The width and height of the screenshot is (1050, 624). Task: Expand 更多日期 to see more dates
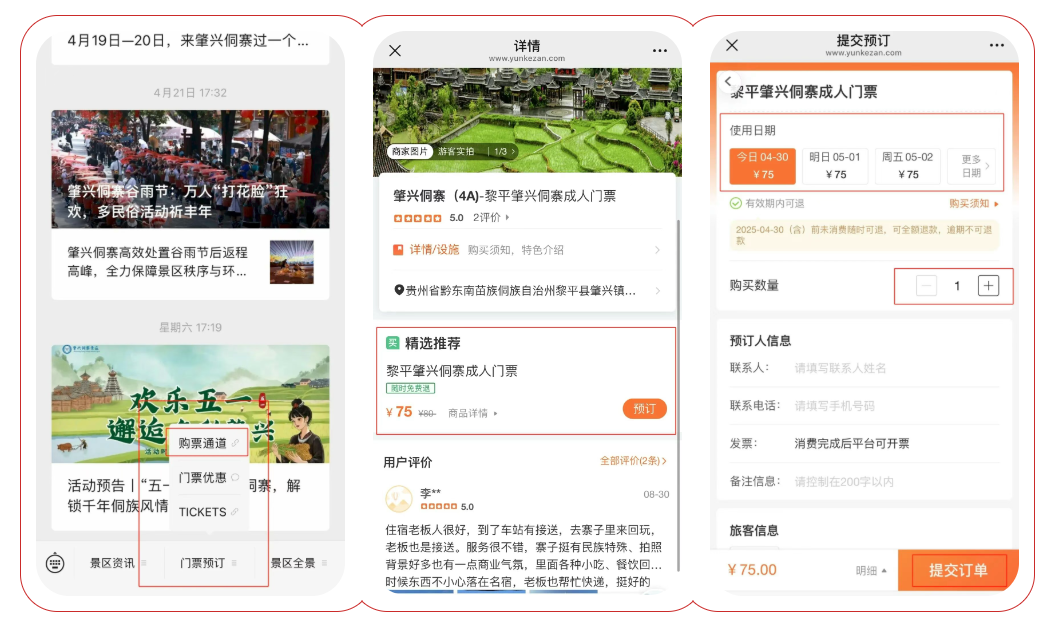tap(972, 166)
